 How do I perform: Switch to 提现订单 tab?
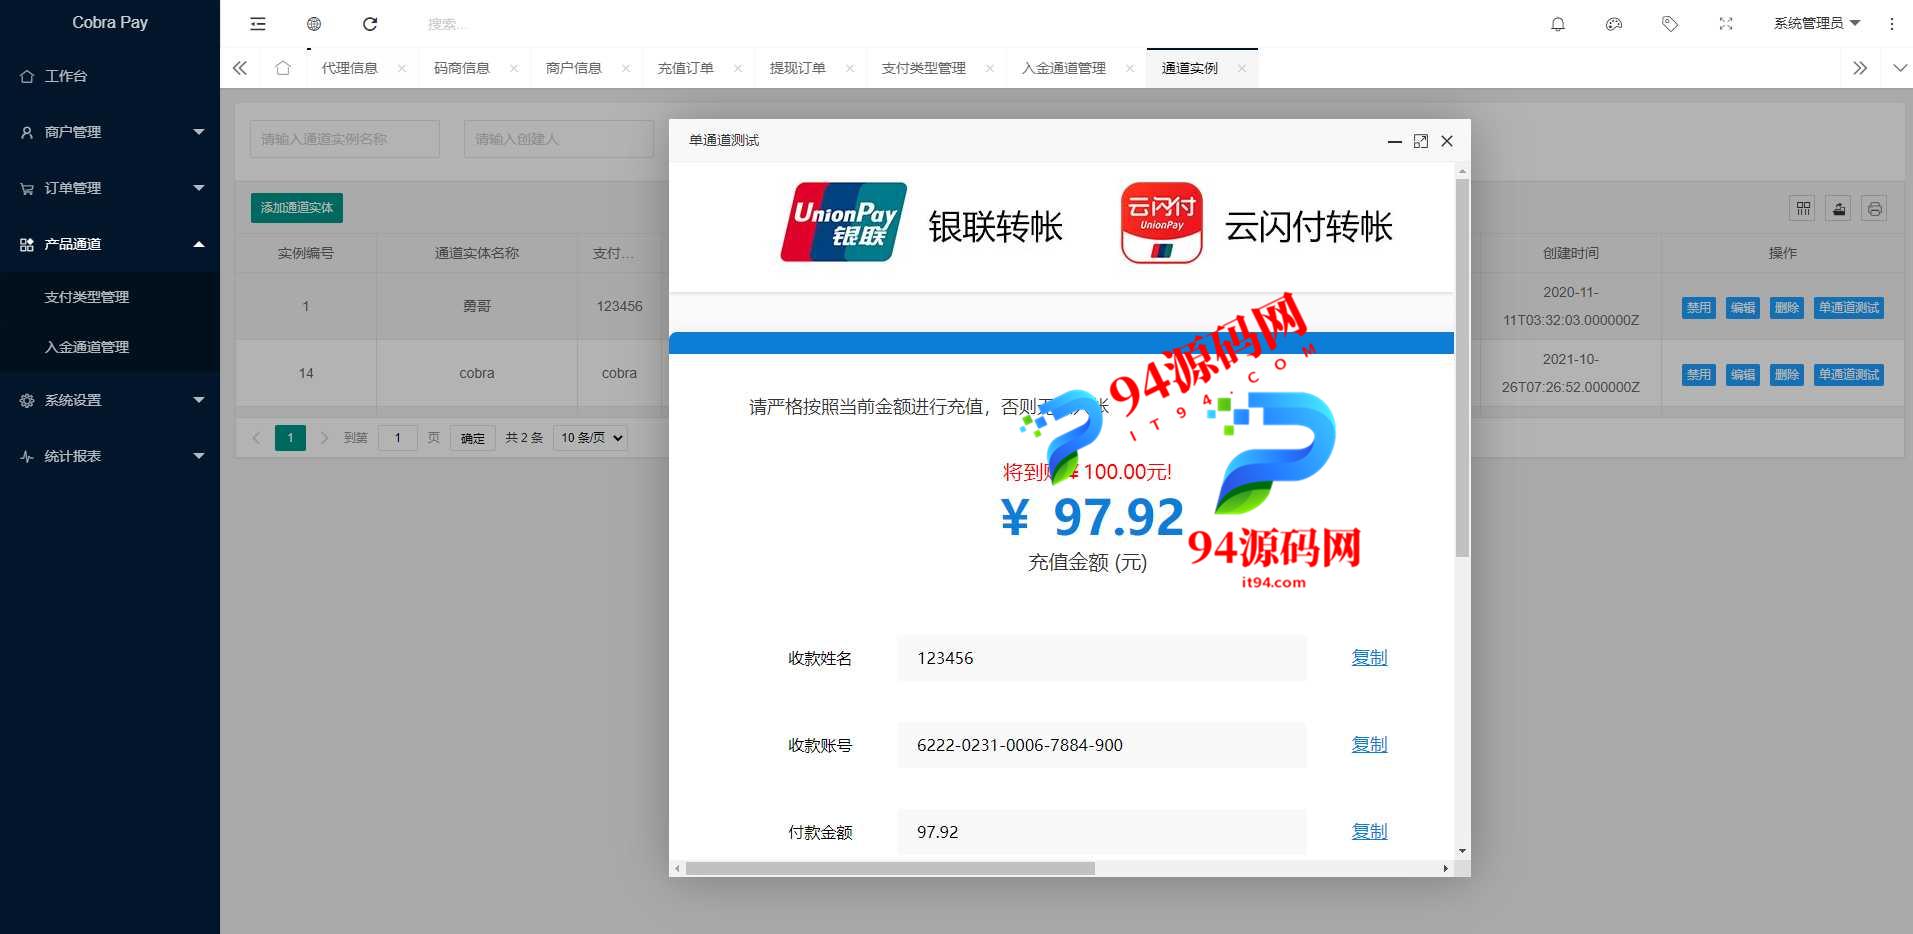coord(797,68)
